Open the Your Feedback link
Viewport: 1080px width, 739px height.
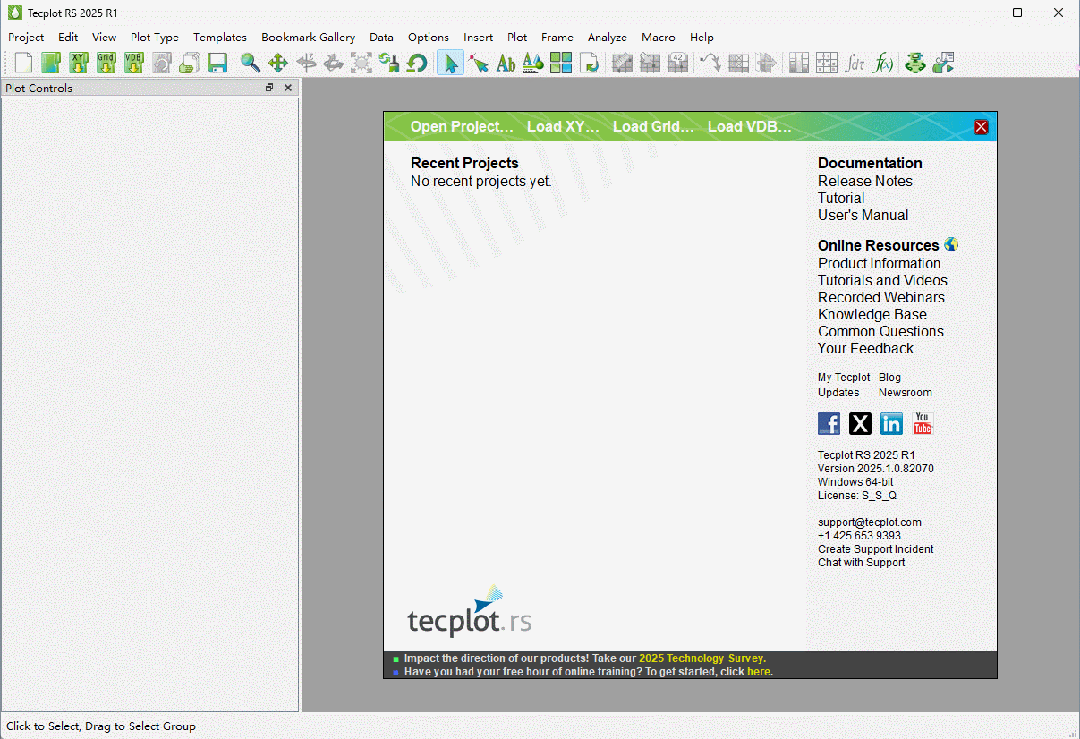tap(865, 348)
